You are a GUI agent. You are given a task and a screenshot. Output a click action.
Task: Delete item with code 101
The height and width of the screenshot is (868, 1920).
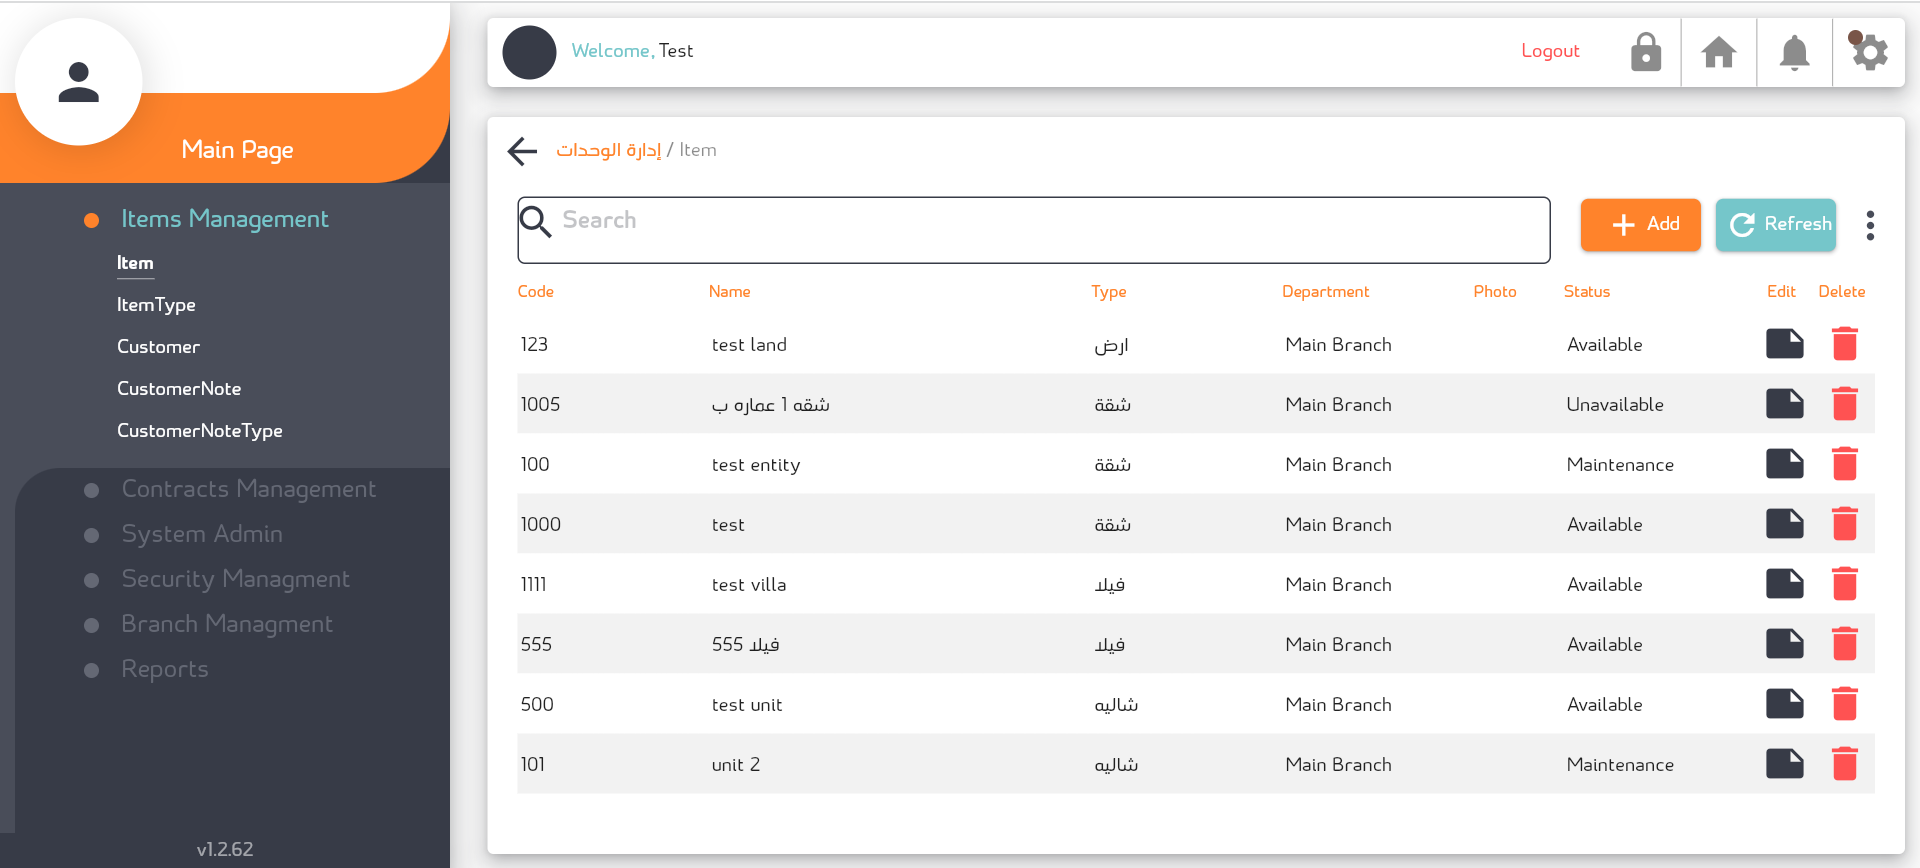coord(1844,764)
